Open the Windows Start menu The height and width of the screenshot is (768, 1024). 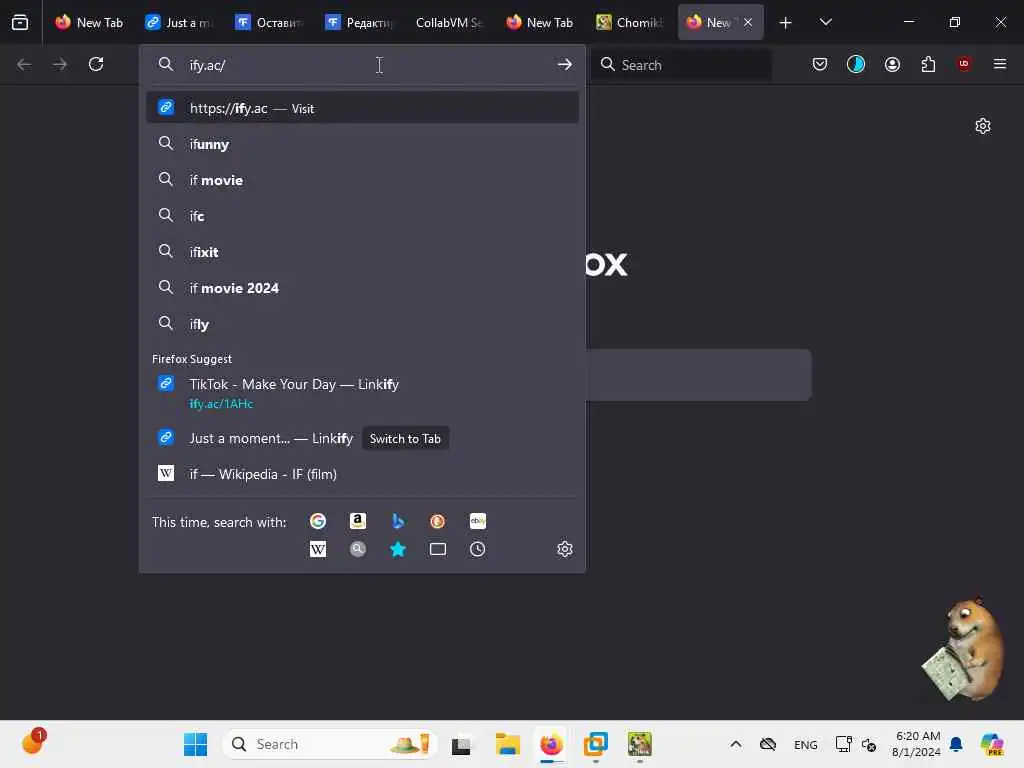coord(195,744)
